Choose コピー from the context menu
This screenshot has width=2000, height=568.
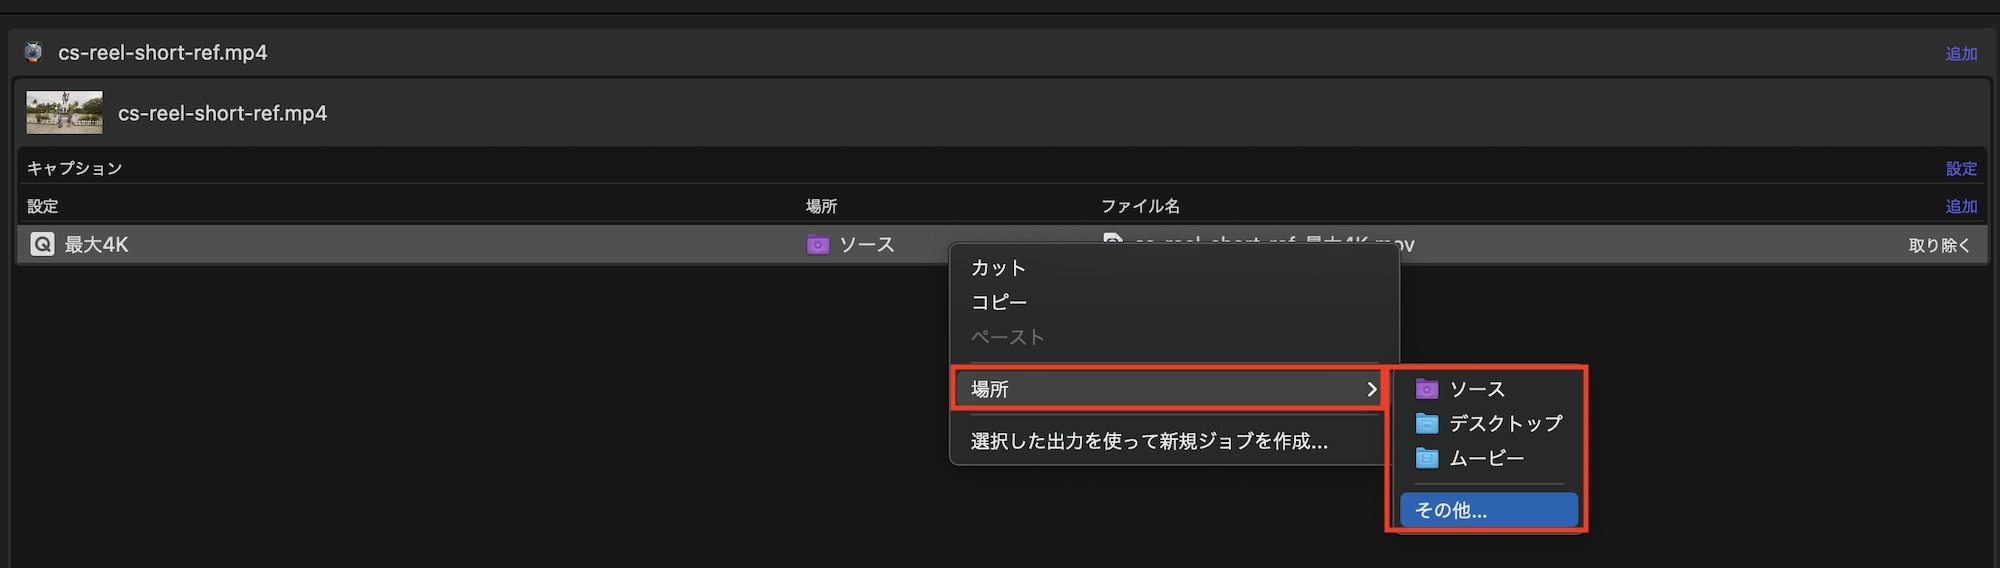coord(998,302)
